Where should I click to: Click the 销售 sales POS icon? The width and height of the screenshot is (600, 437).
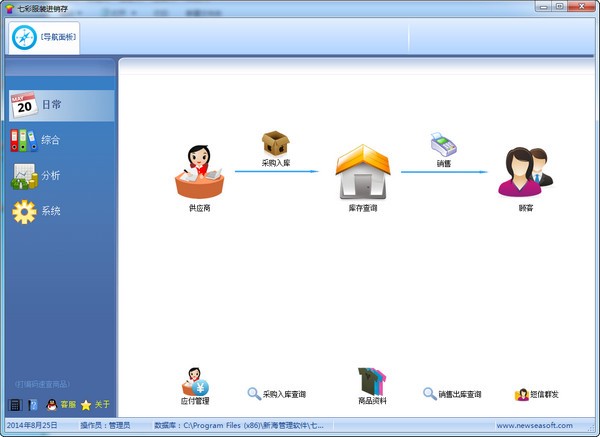pos(443,143)
